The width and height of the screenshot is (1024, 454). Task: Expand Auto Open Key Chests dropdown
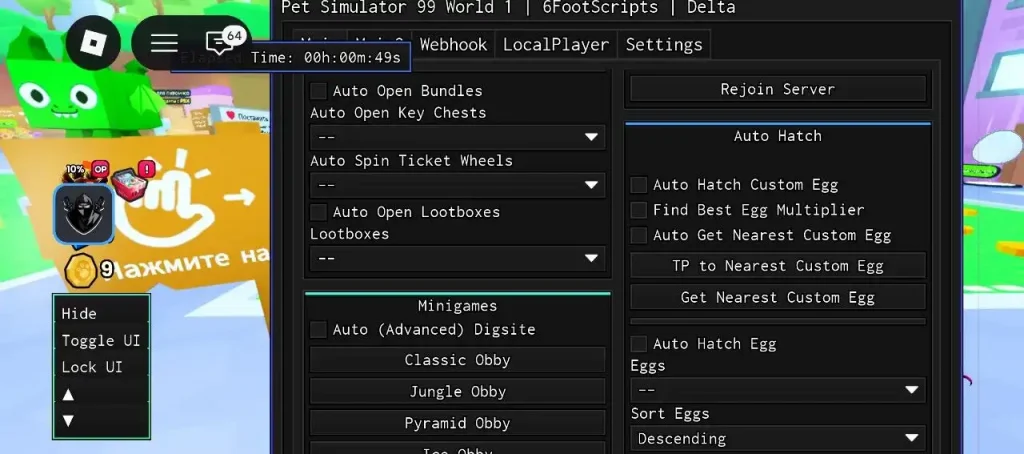tap(457, 138)
